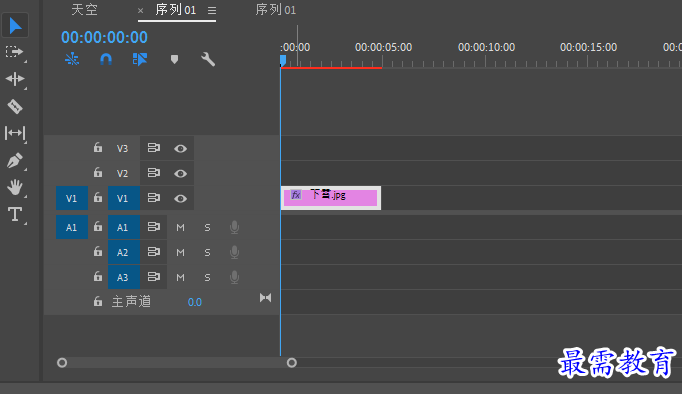682x394 pixels.
Task: Toggle A3 track targeting button
Action: tap(124, 277)
